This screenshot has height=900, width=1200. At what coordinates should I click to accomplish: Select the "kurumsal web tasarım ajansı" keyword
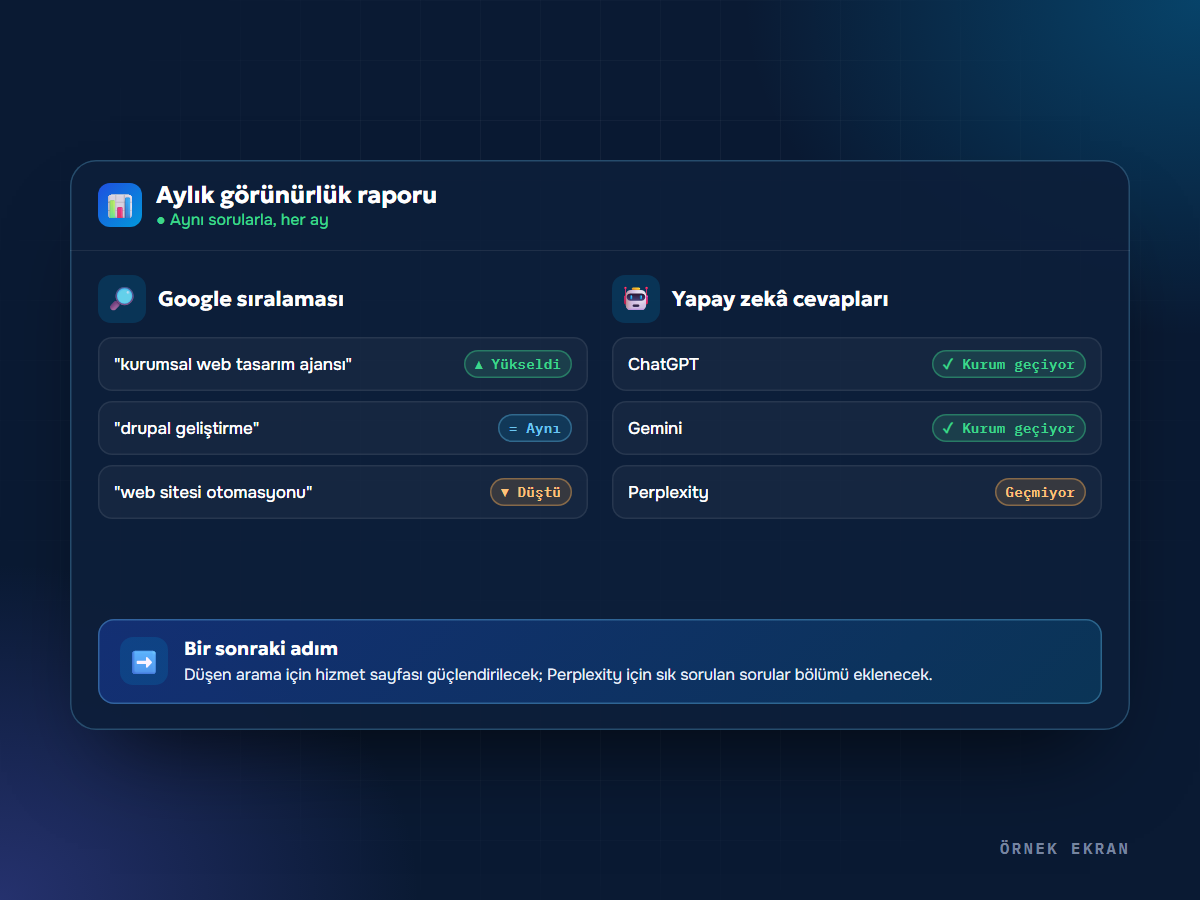coord(233,364)
